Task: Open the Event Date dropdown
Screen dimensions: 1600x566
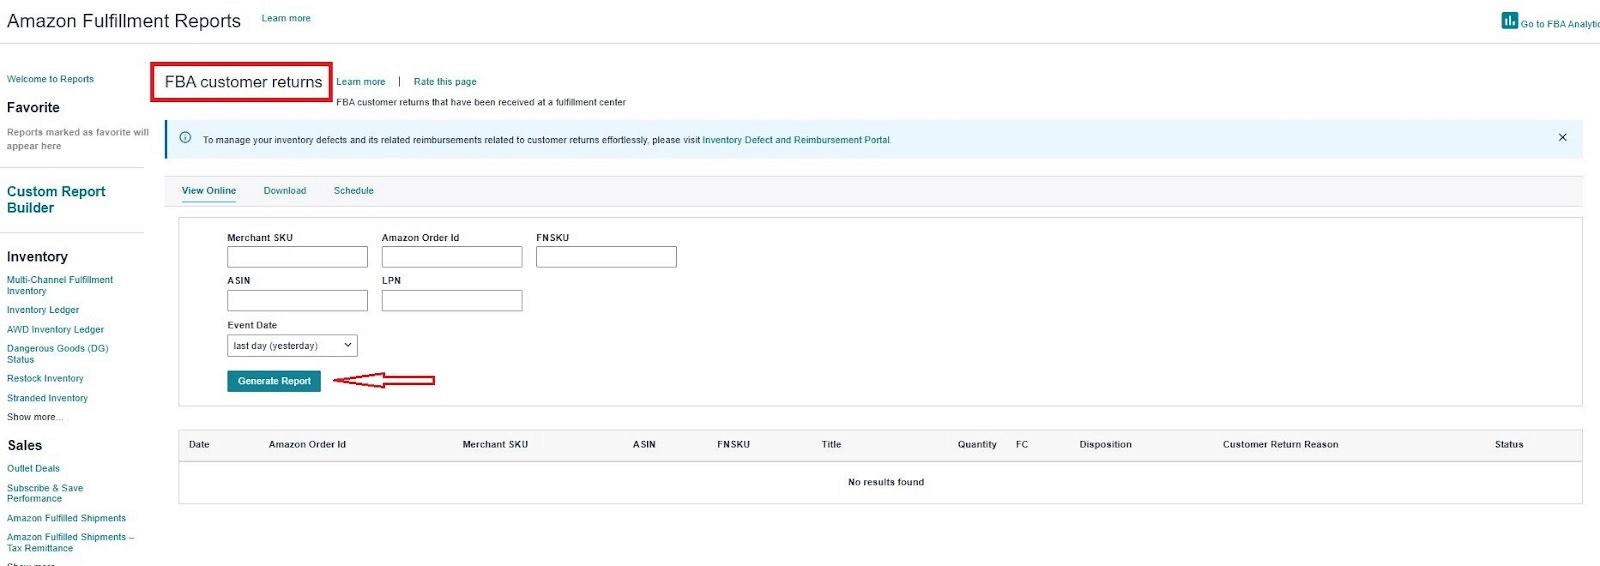Action: [292, 346]
